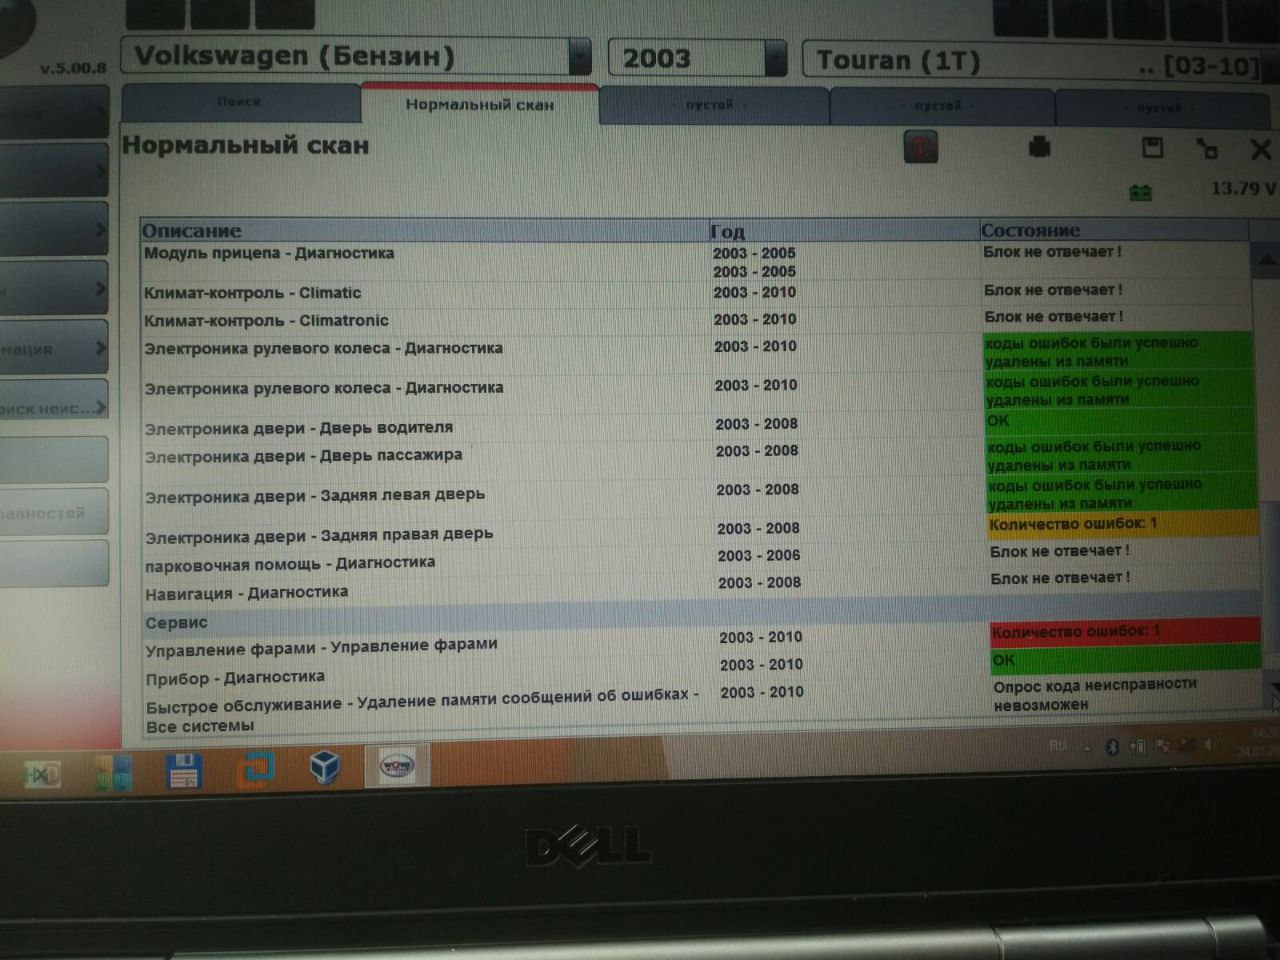Viewport: 1280px width, 960px height.
Task: Click the red error warning icon
Action: pyautogui.click(x=921, y=147)
